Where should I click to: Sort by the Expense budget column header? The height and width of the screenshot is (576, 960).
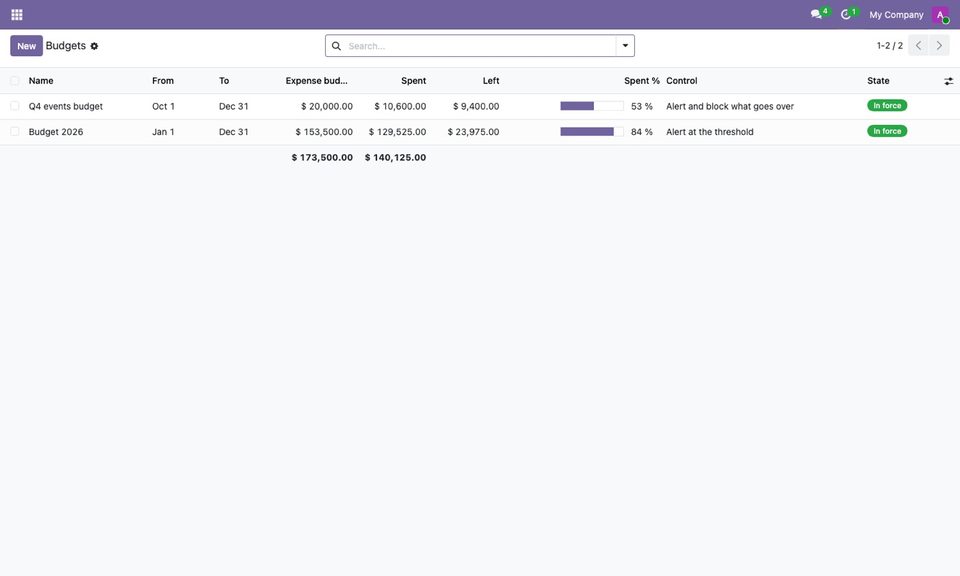(316, 81)
